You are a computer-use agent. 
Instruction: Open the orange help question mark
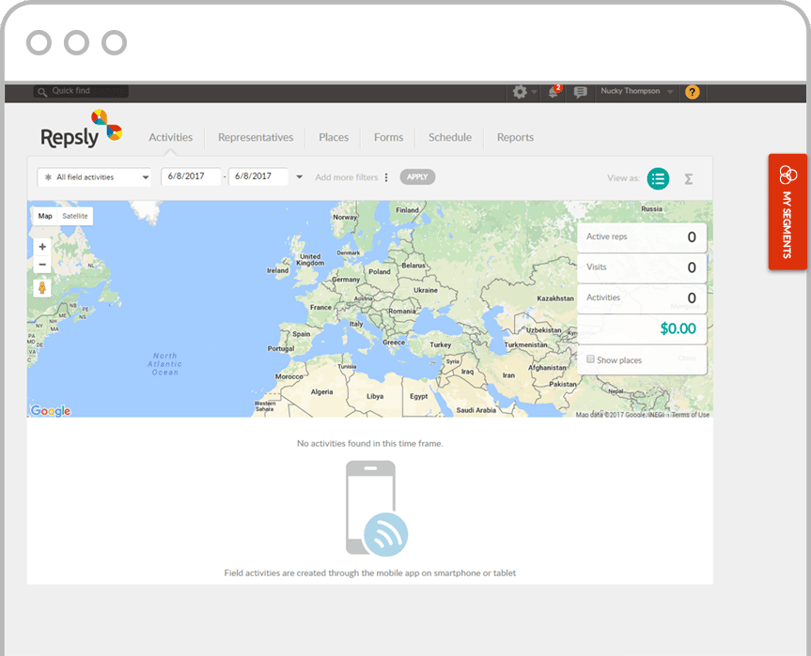692,92
